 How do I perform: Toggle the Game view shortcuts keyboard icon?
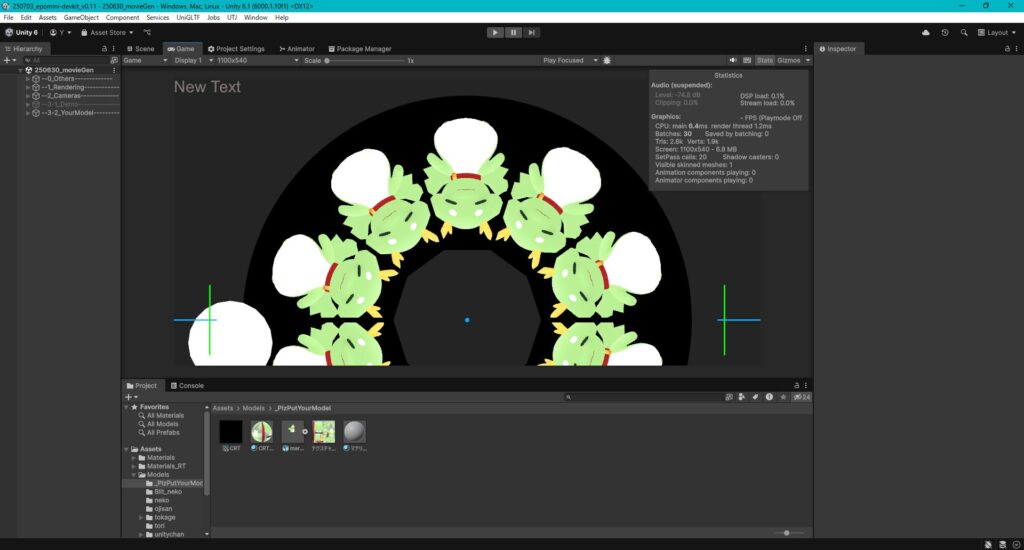coord(747,60)
